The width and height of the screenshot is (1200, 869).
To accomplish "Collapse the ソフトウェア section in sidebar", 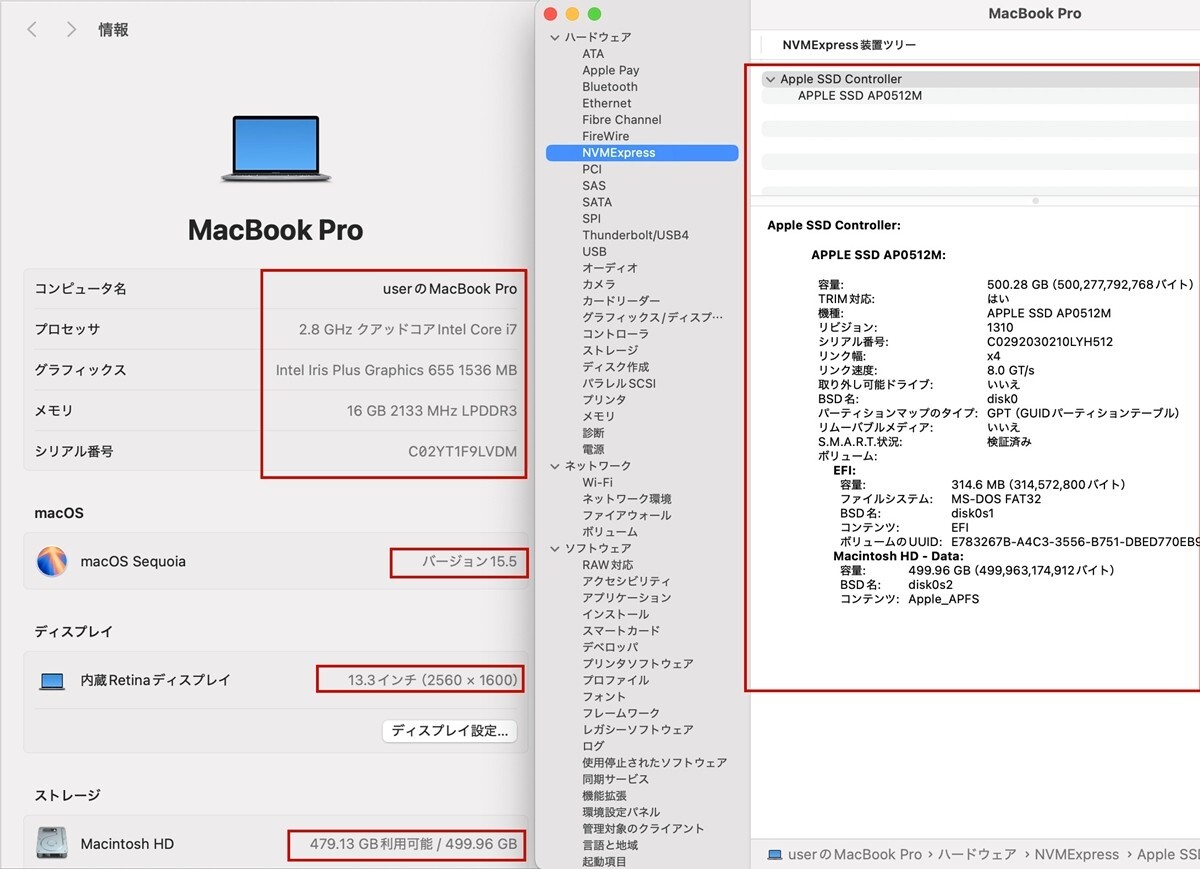I will coord(555,549).
